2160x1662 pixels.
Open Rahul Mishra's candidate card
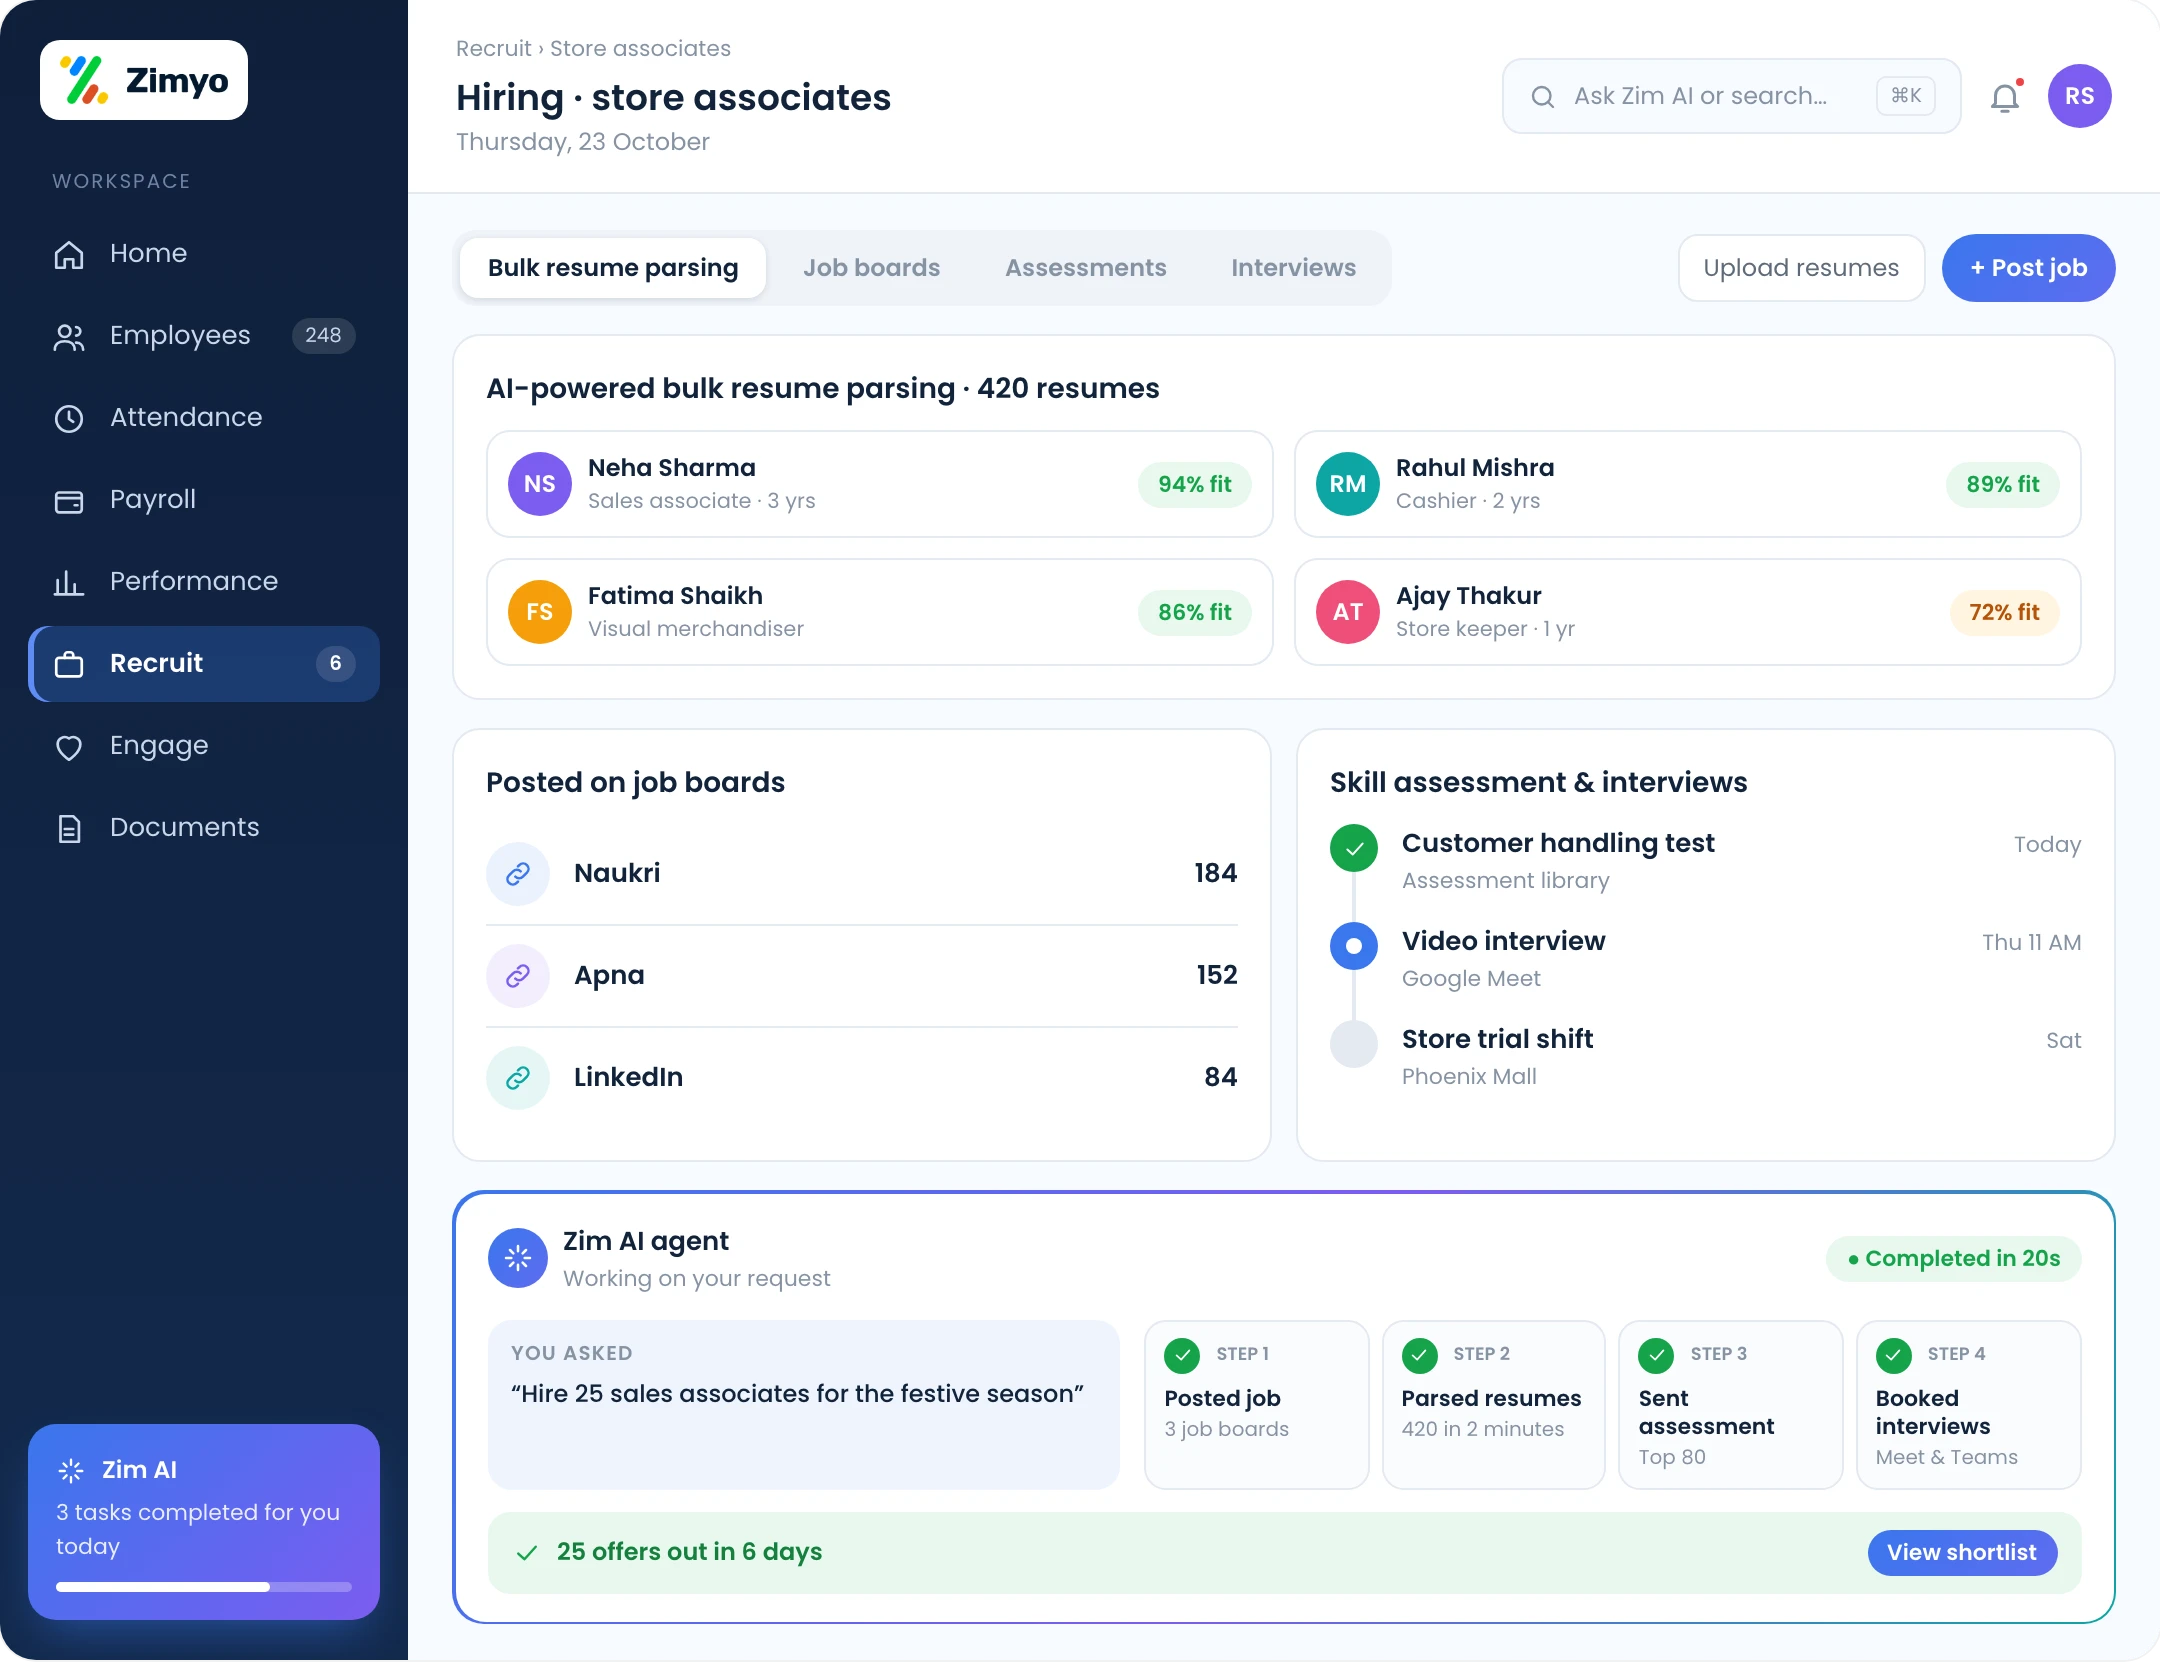pyautogui.click(x=1688, y=484)
